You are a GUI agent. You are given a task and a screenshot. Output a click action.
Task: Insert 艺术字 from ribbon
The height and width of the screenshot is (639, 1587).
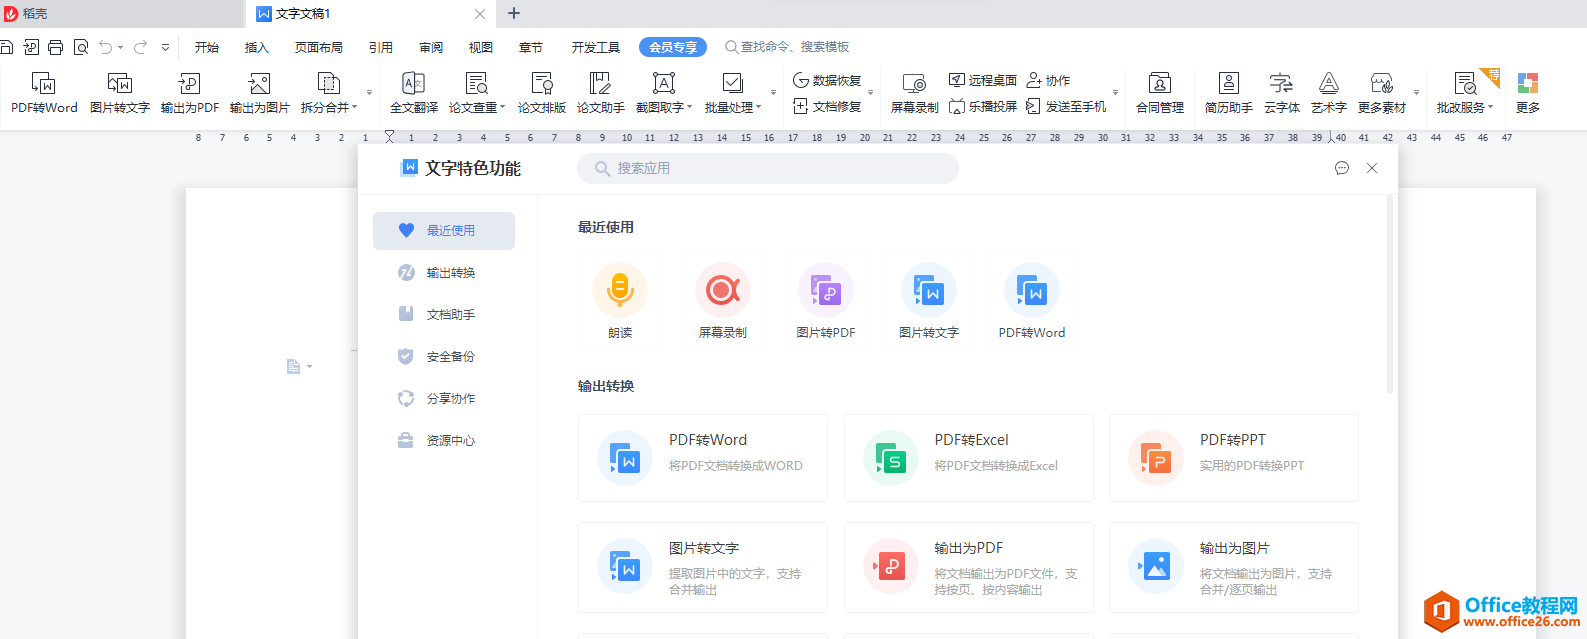[1329, 92]
